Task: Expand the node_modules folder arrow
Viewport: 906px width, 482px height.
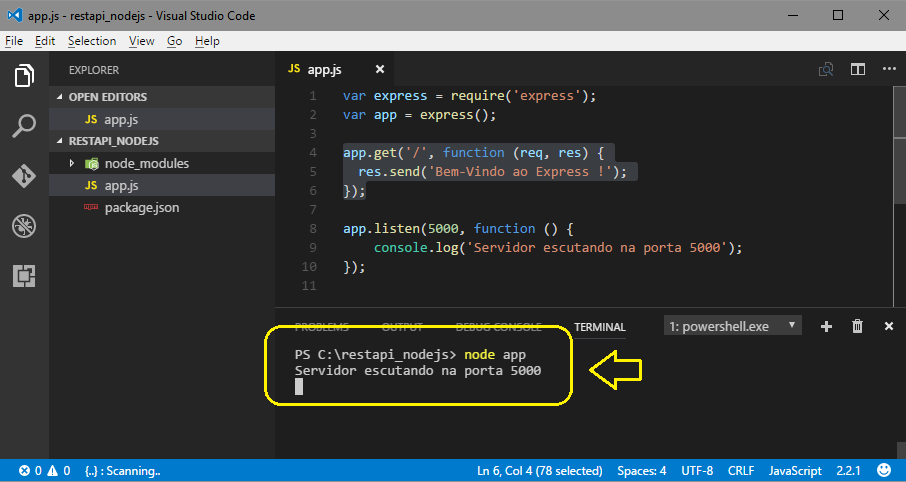Action: (71, 164)
